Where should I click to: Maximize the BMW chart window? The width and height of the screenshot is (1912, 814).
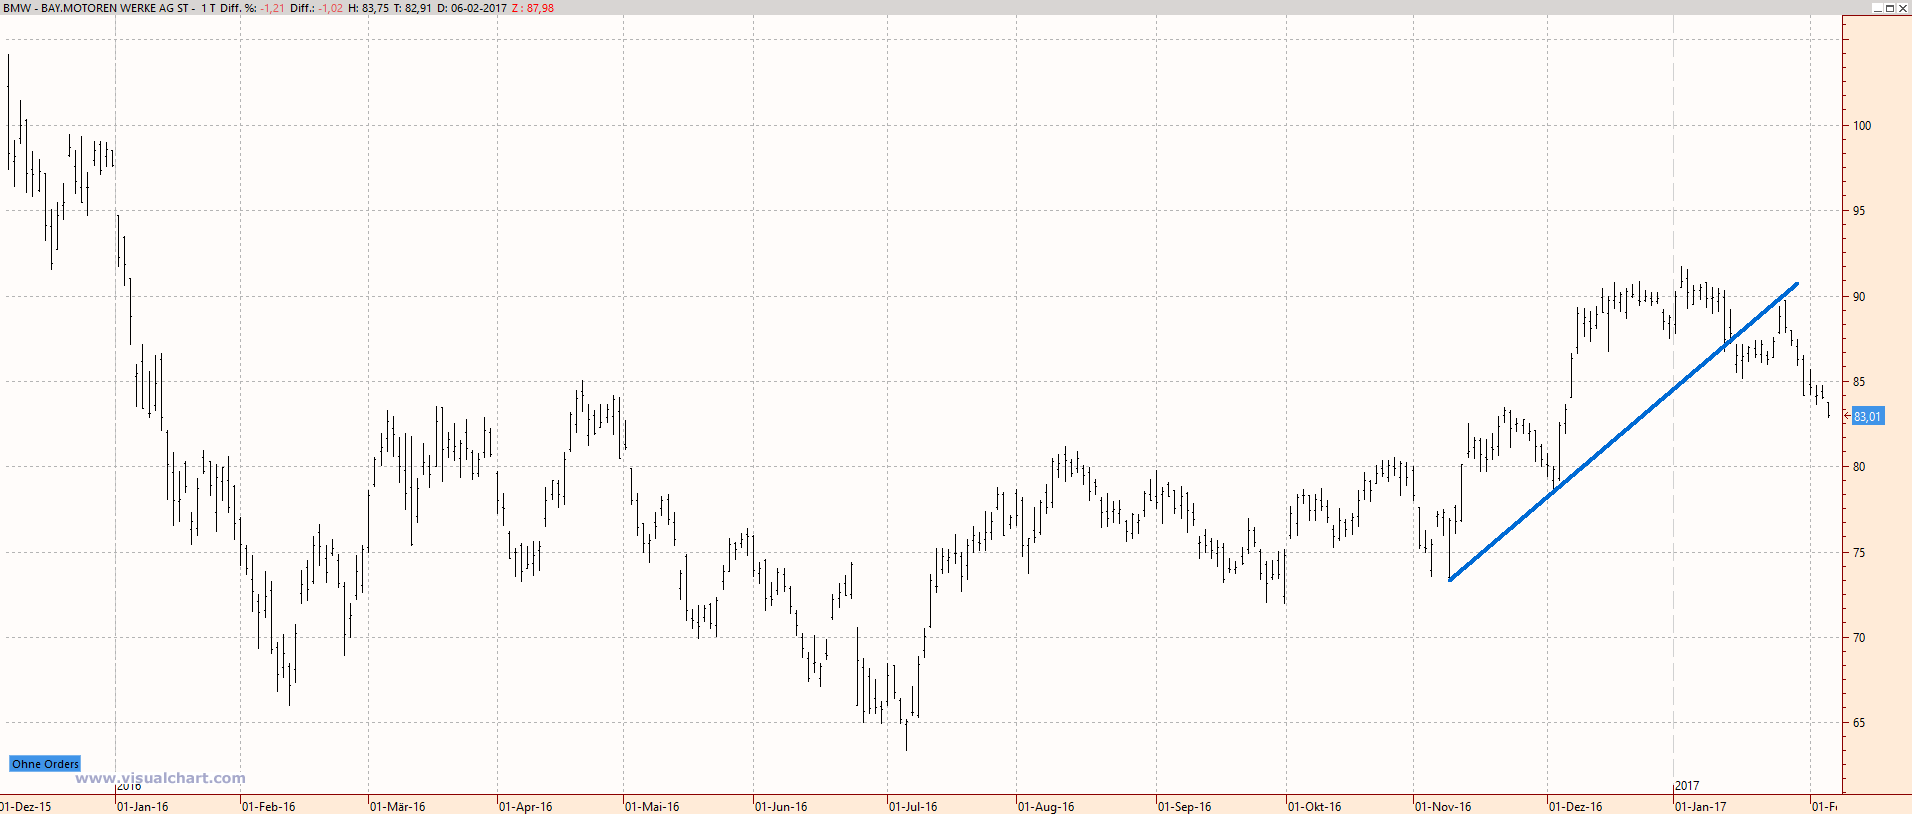1890,8
